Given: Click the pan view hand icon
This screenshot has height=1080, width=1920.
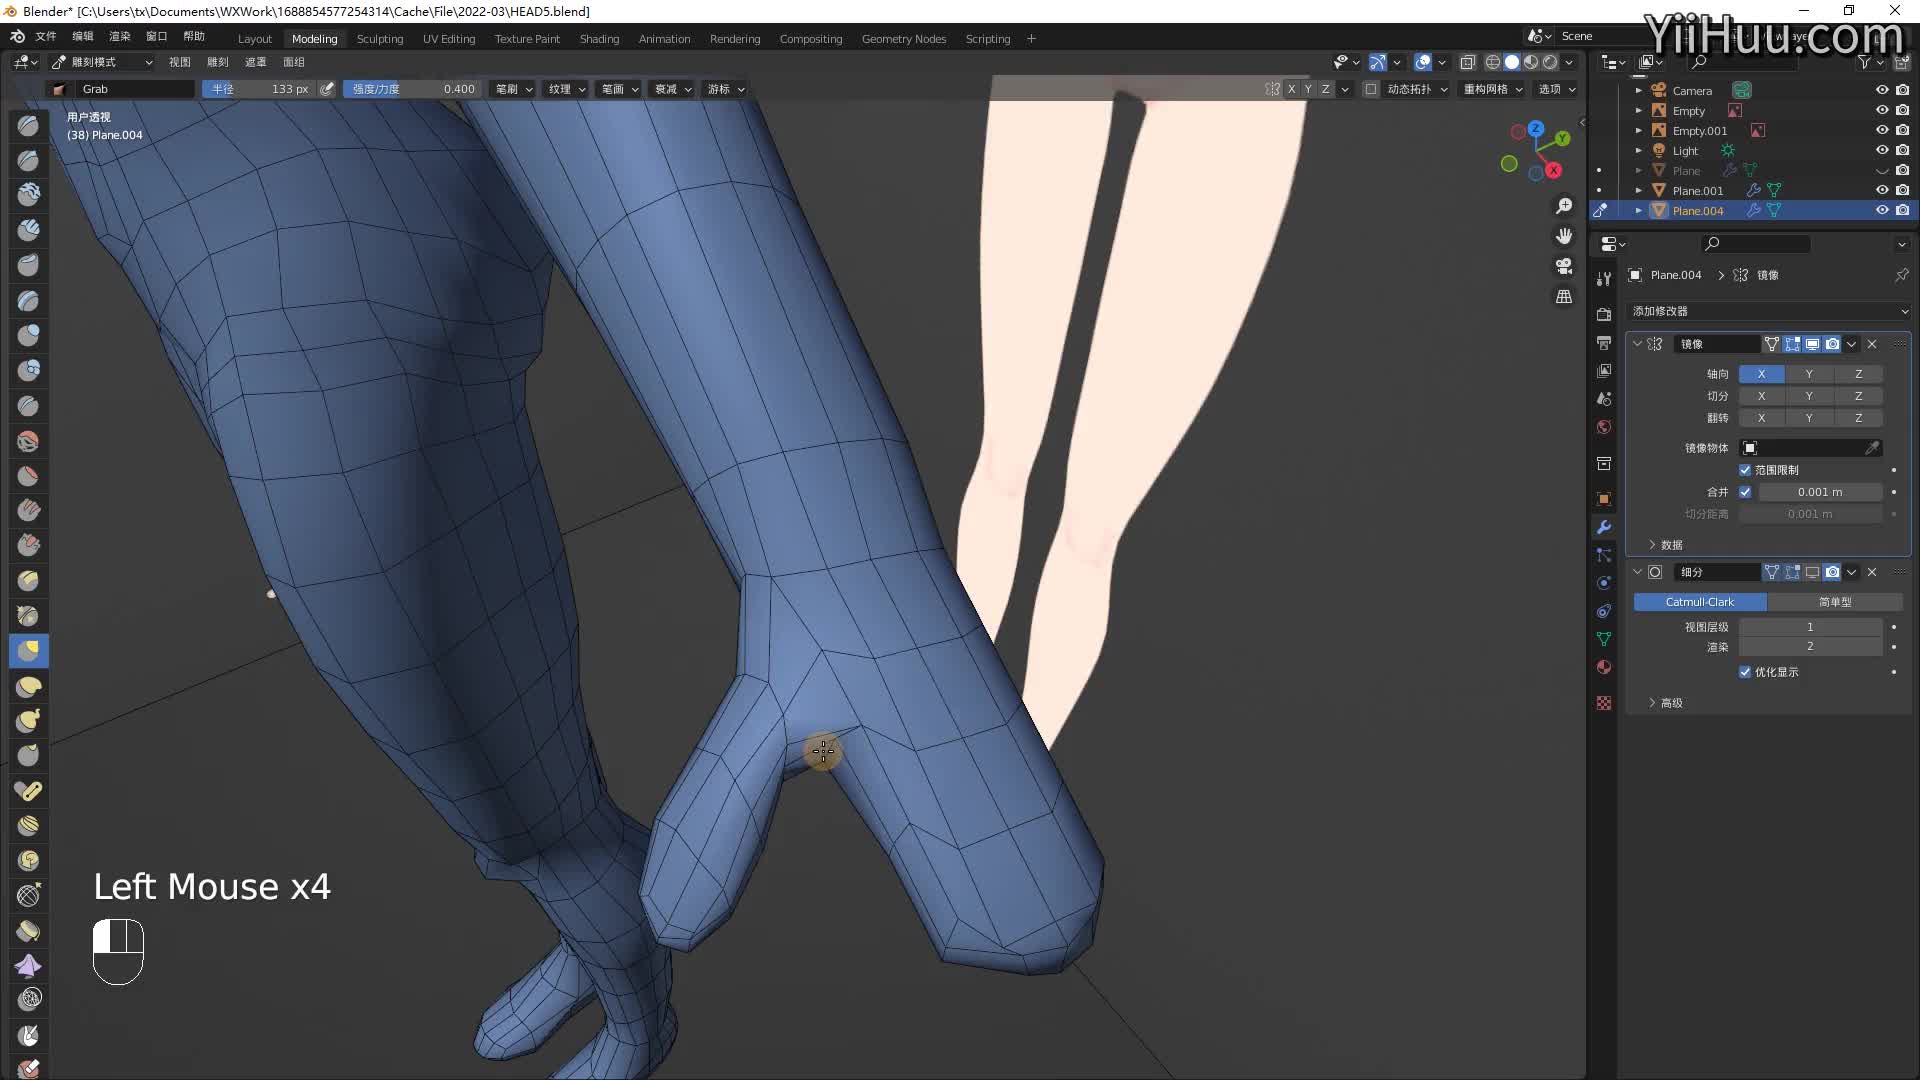Looking at the screenshot, I should pos(1564,236).
